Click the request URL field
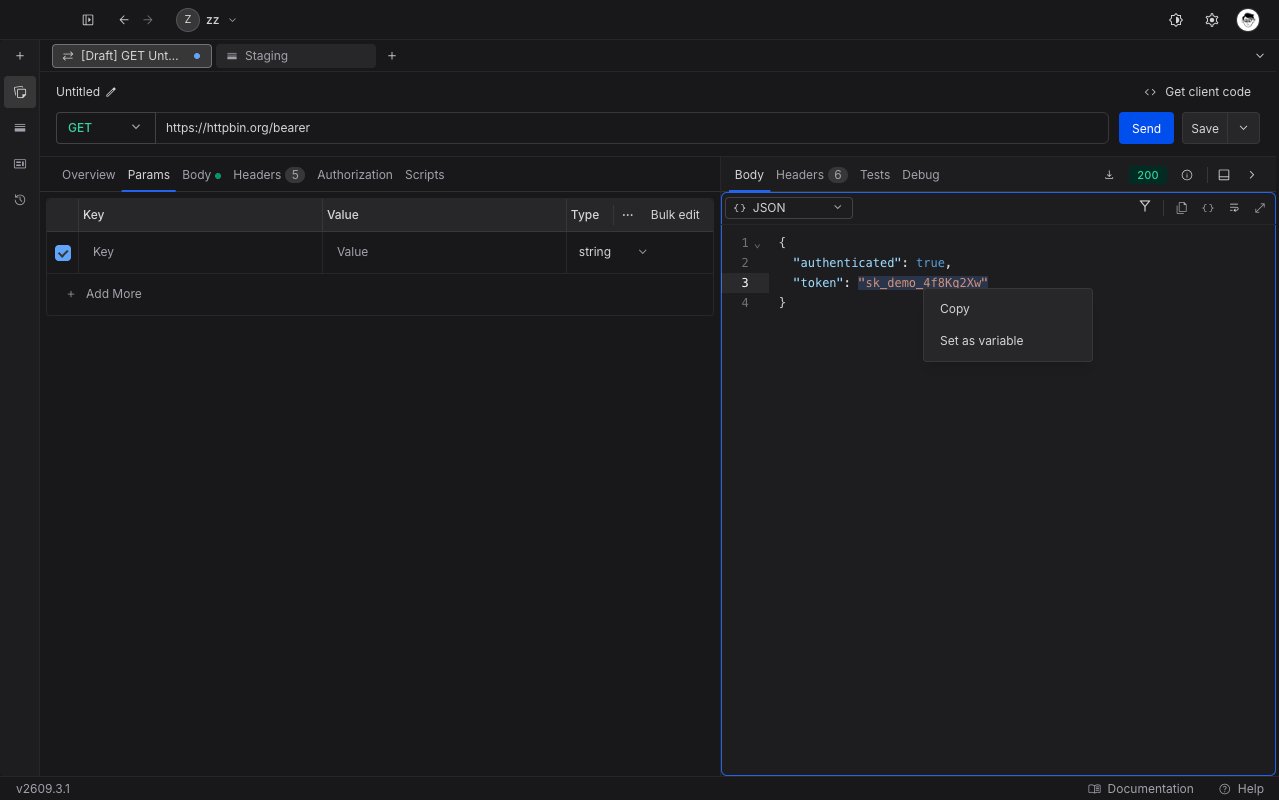This screenshot has width=1279, height=800. click(x=632, y=128)
